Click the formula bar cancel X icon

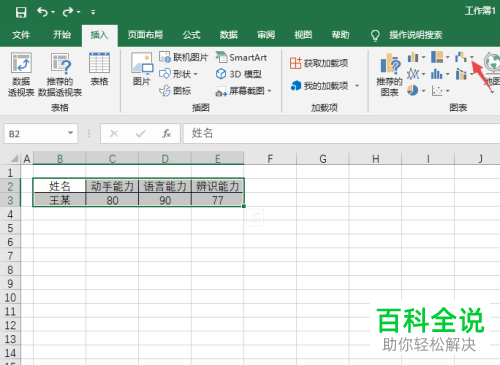click(x=114, y=134)
